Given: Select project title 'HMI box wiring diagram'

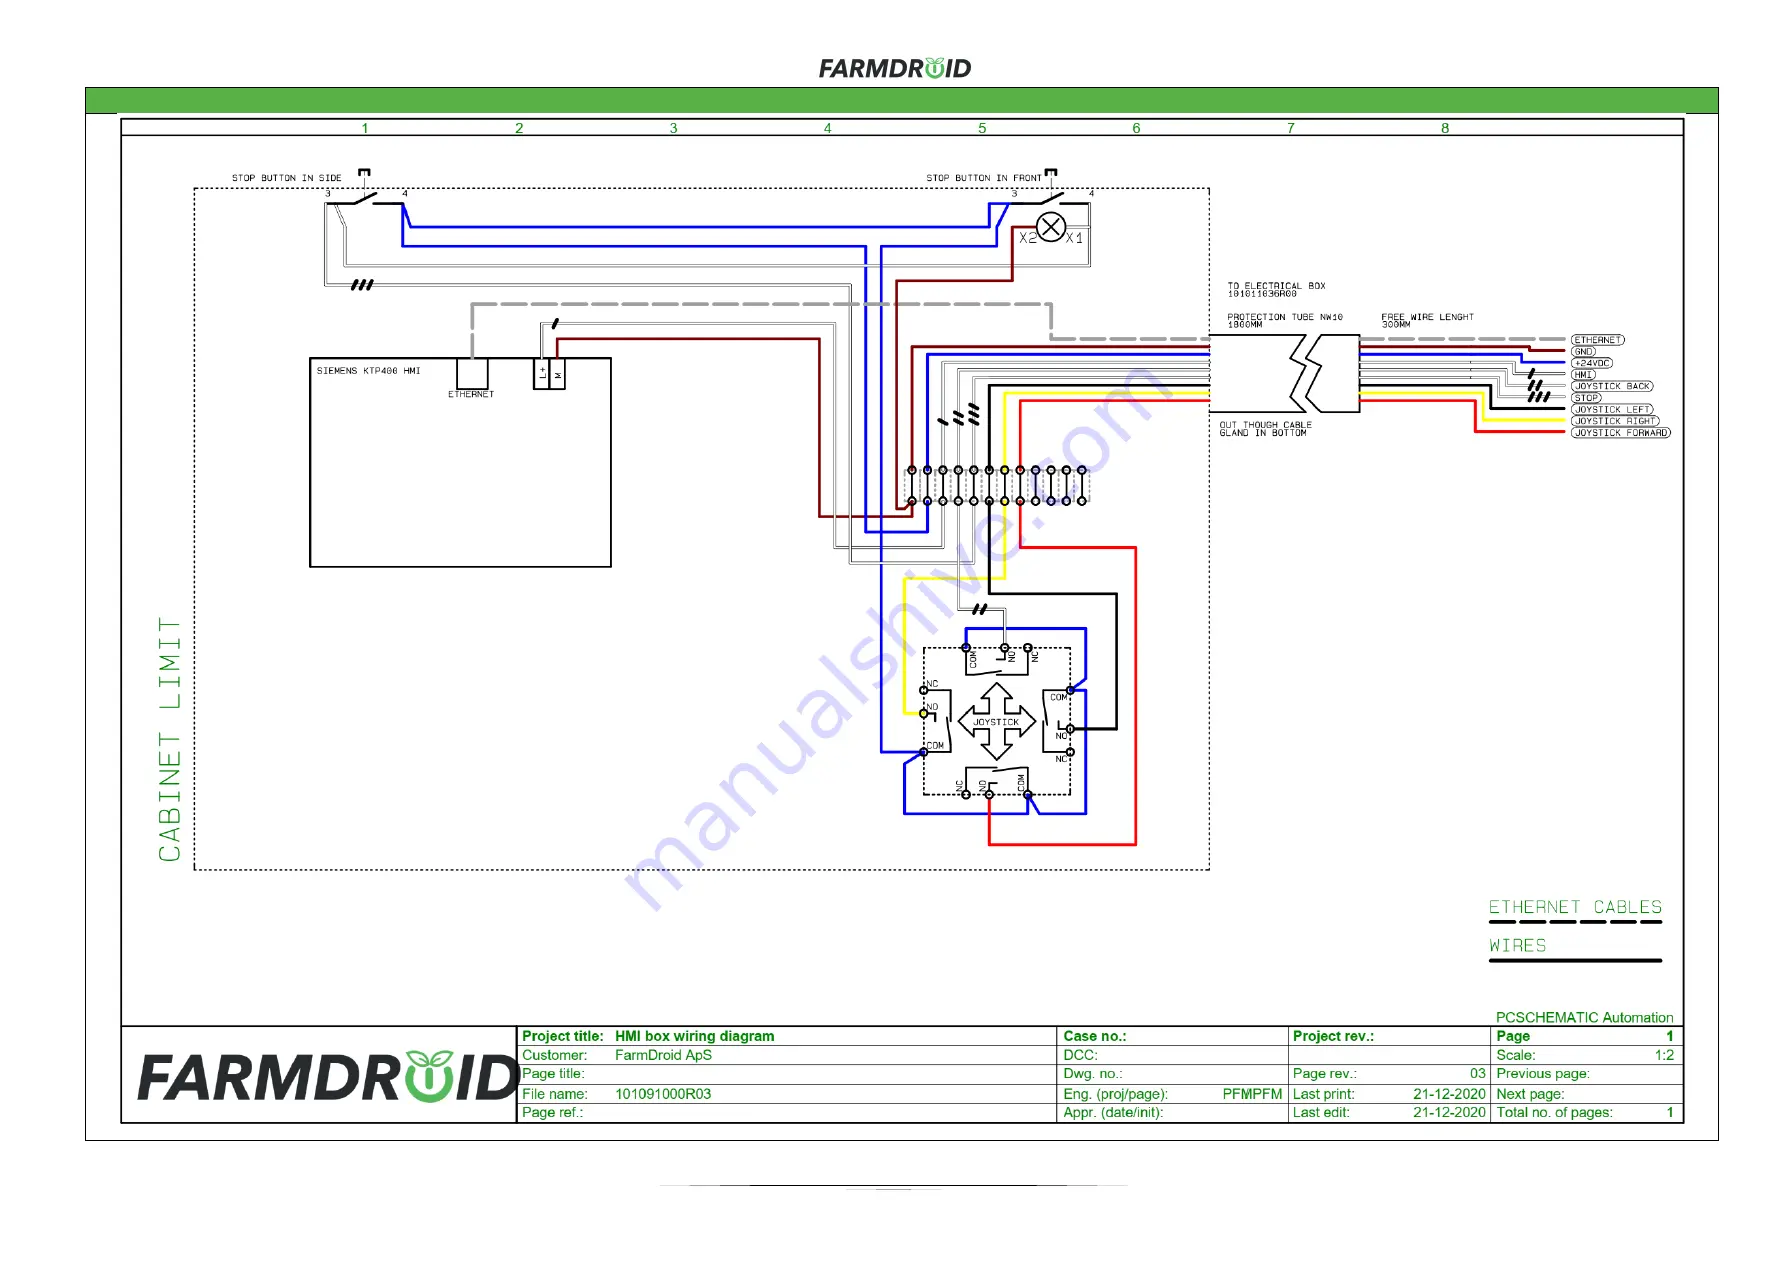Looking at the screenshot, I should [694, 1036].
